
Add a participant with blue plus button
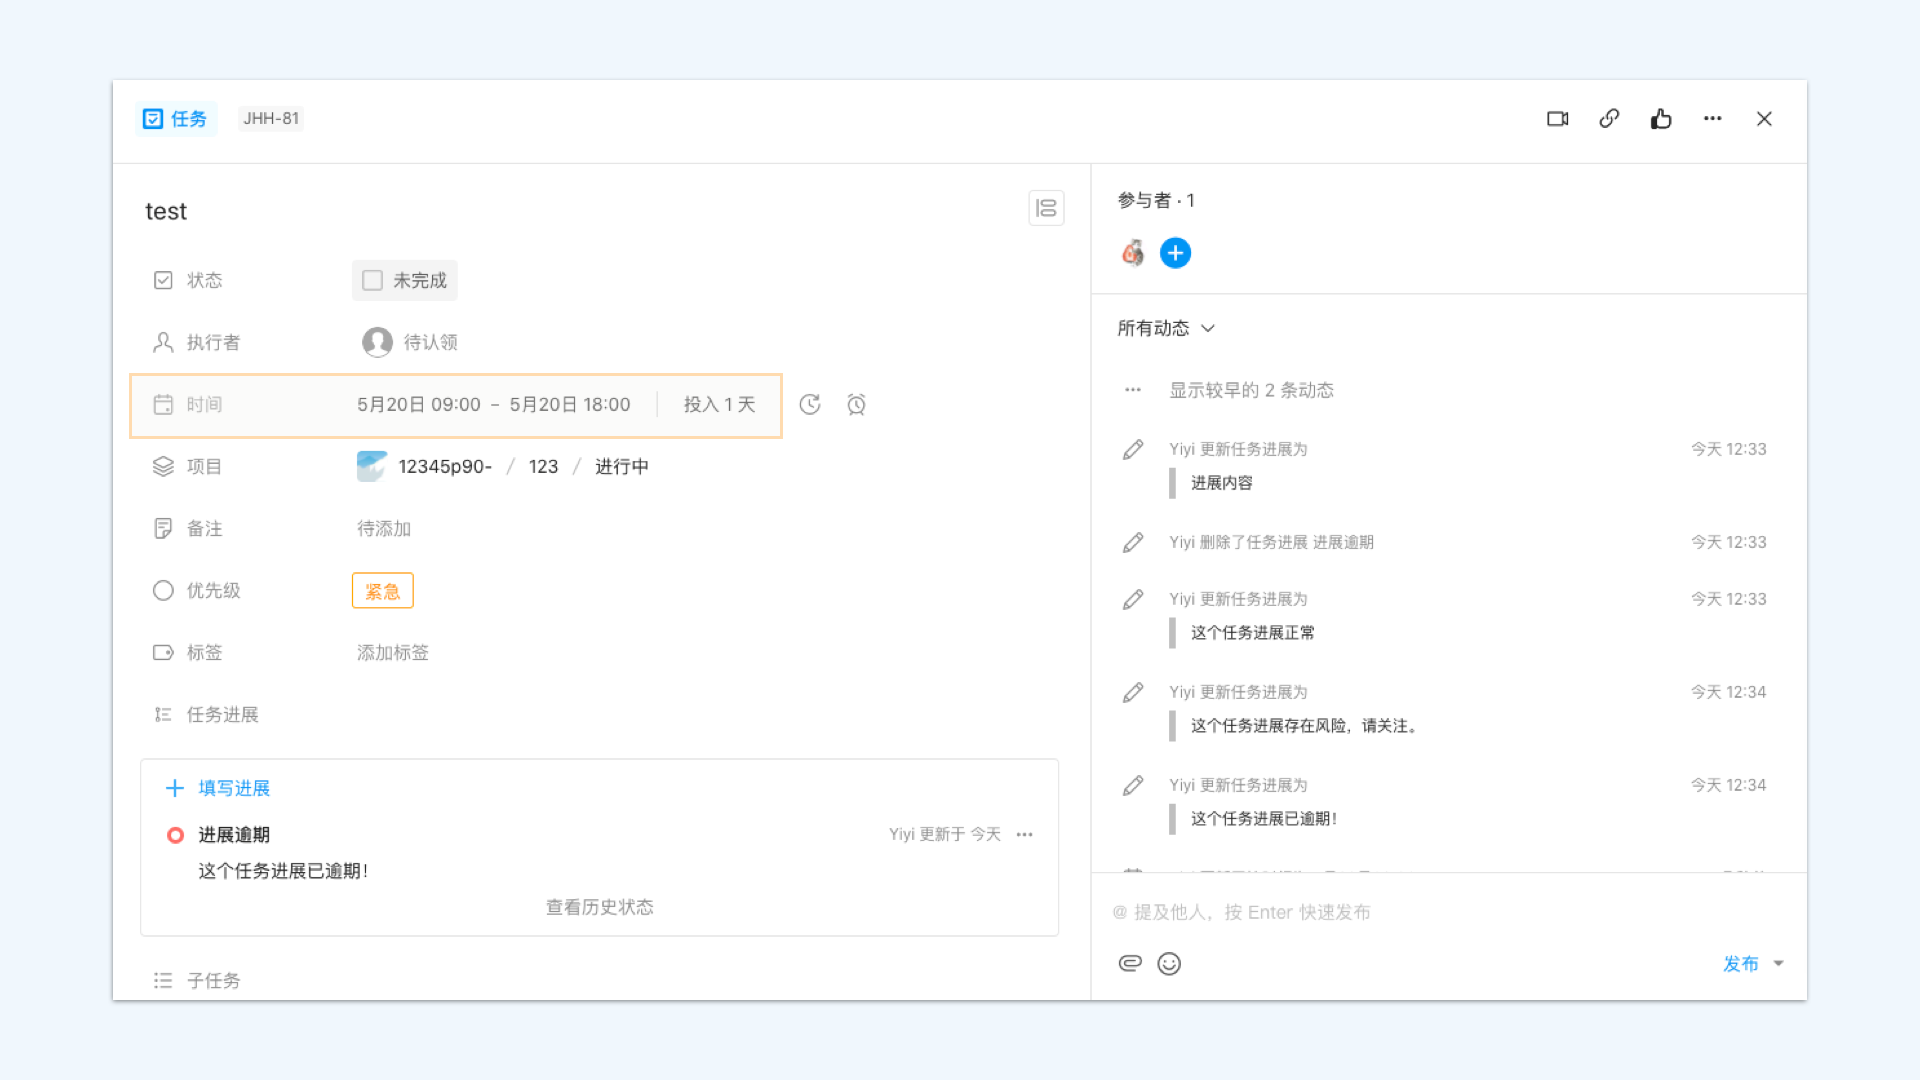[1175, 253]
